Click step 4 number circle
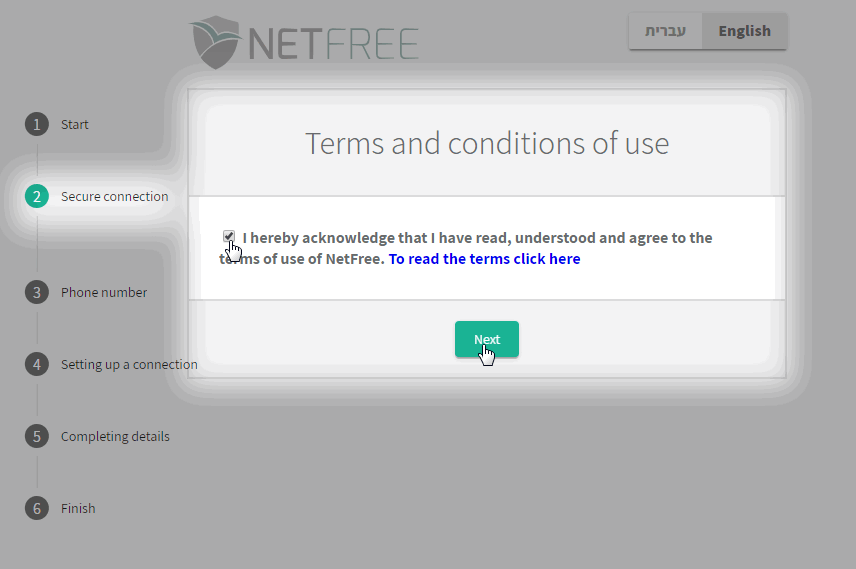The height and width of the screenshot is (569, 856). [37, 364]
